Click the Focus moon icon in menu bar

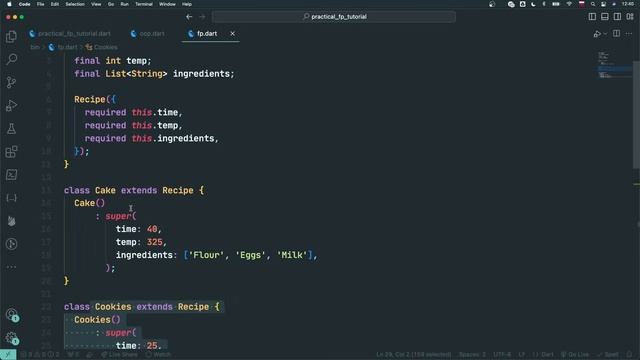point(533,4)
